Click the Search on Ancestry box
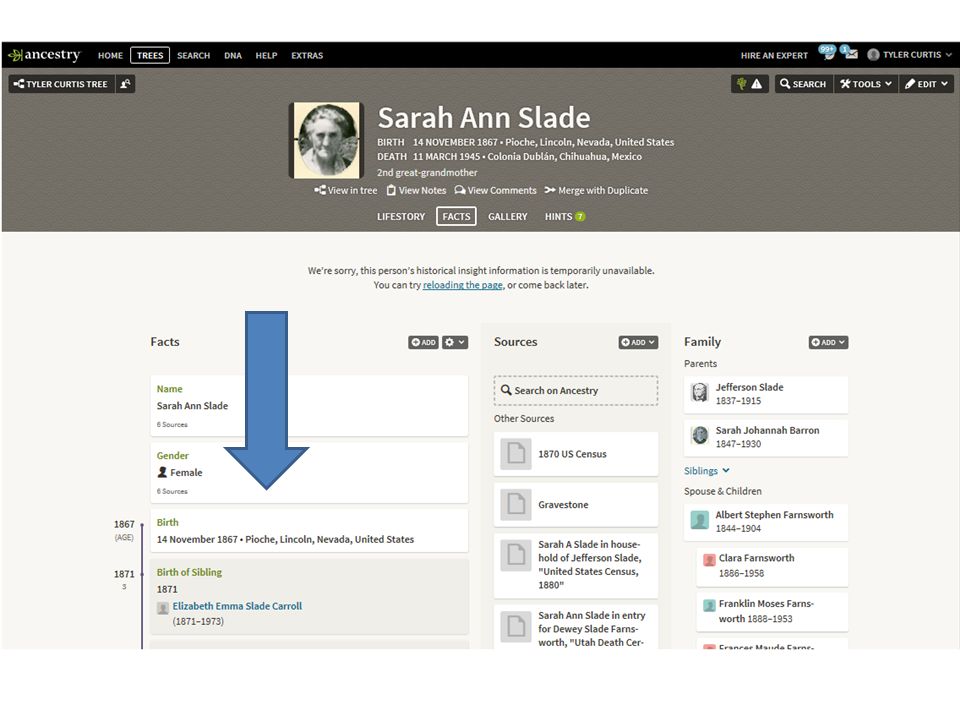Screen dimensions: 960x720 [x=576, y=391]
